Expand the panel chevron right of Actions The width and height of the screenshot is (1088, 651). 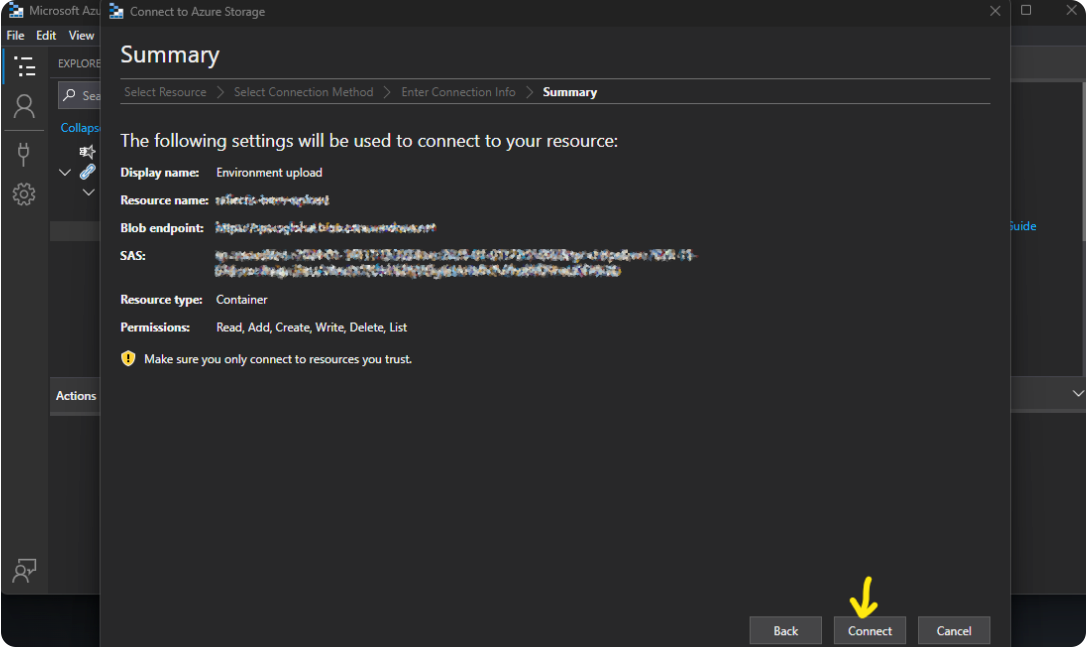tap(1078, 394)
